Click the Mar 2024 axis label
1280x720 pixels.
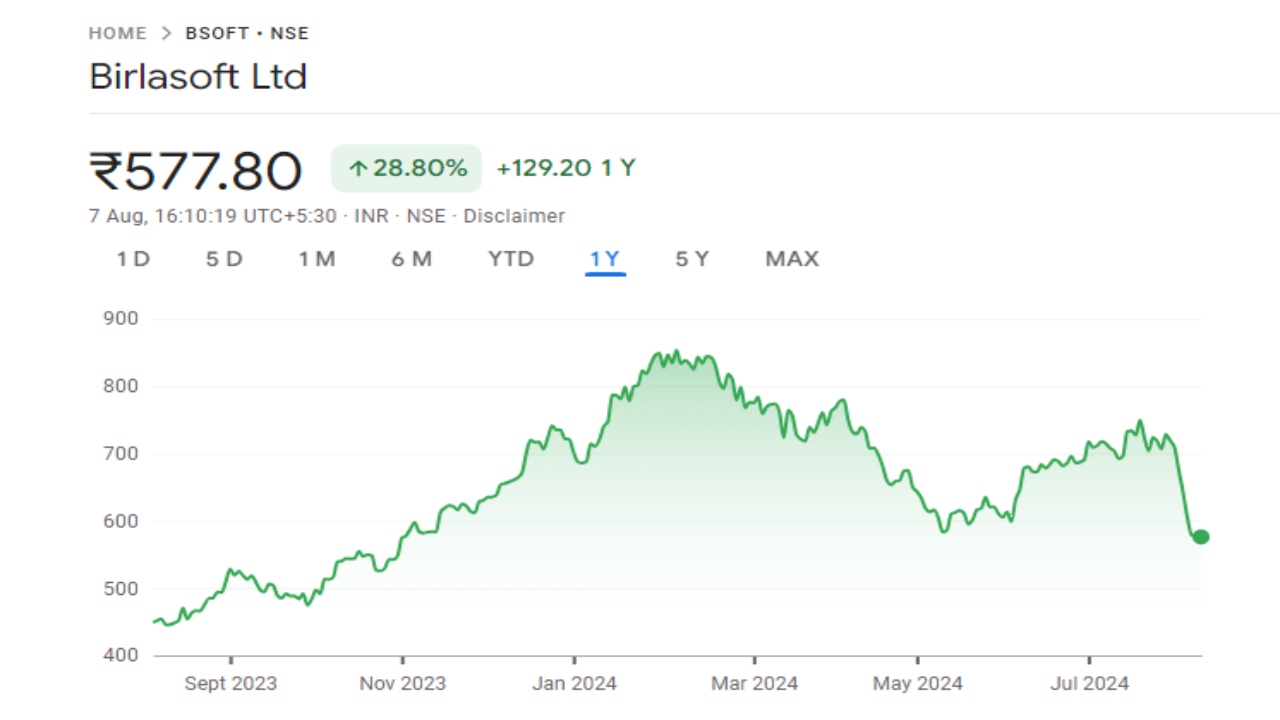tap(754, 684)
